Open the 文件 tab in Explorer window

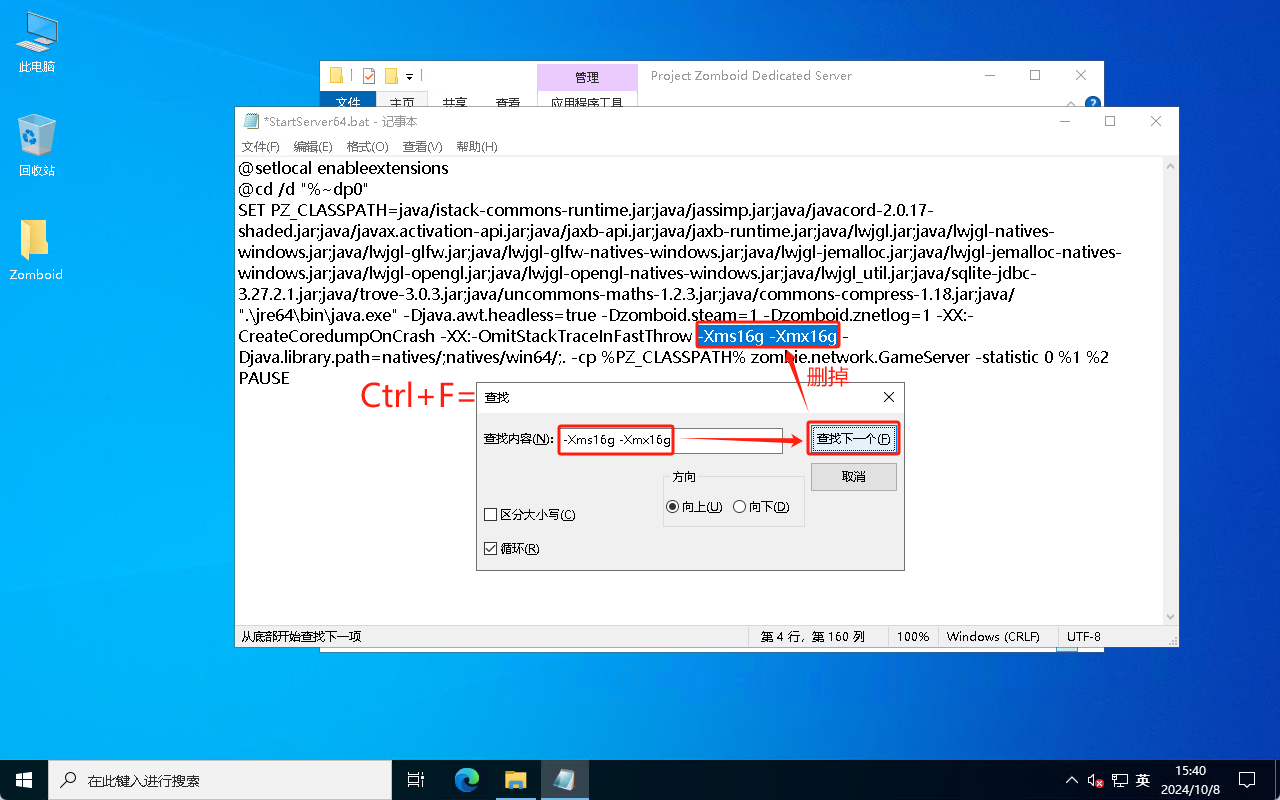click(348, 102)
